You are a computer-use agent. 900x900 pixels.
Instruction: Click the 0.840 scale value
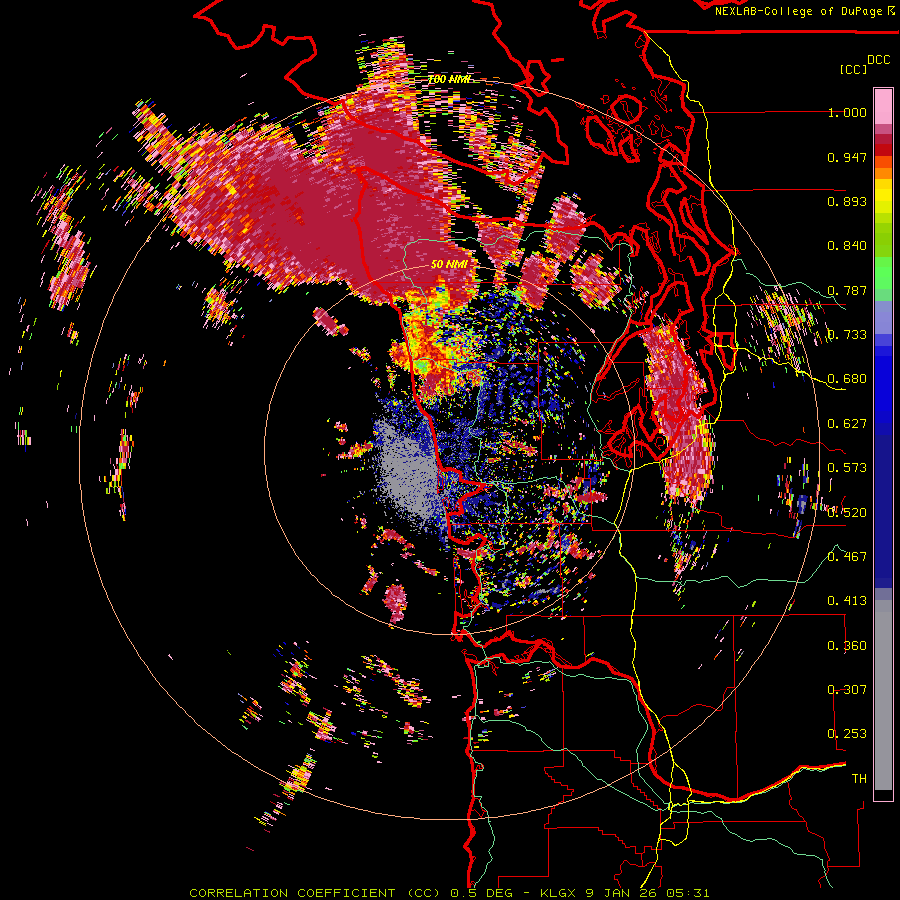[847, 246]
